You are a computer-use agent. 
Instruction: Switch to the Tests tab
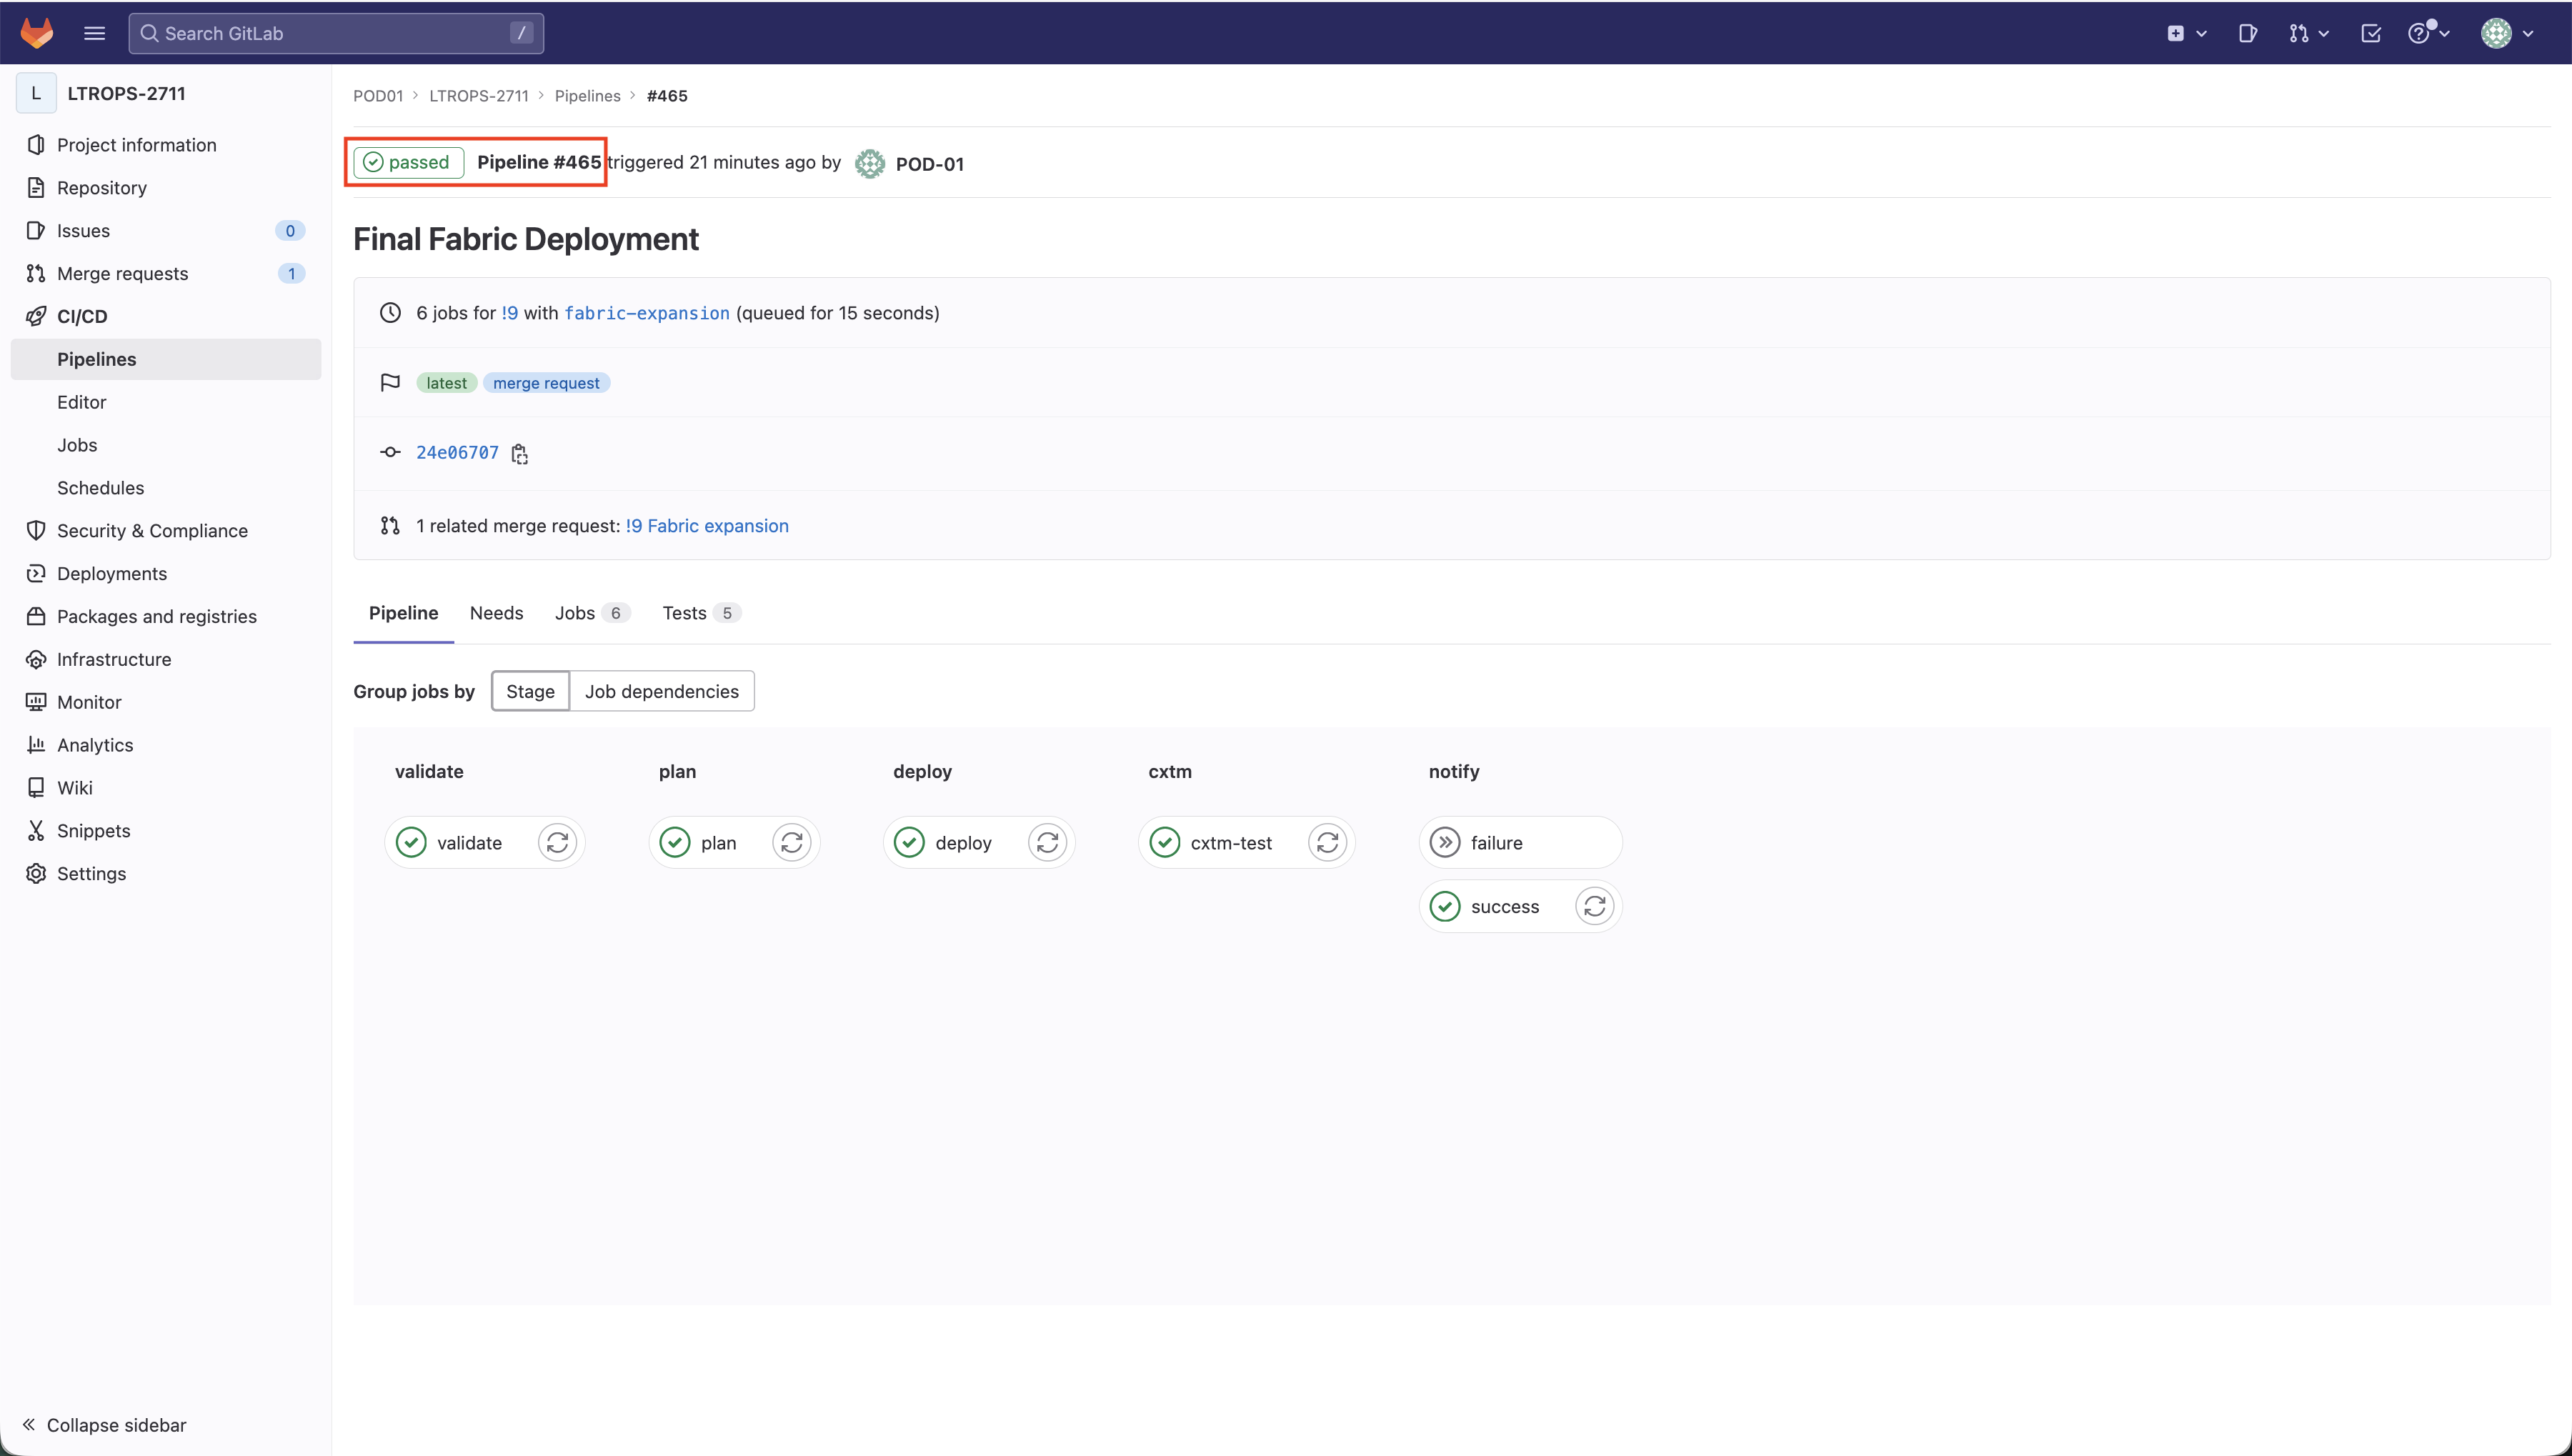[x=685, y=613]
